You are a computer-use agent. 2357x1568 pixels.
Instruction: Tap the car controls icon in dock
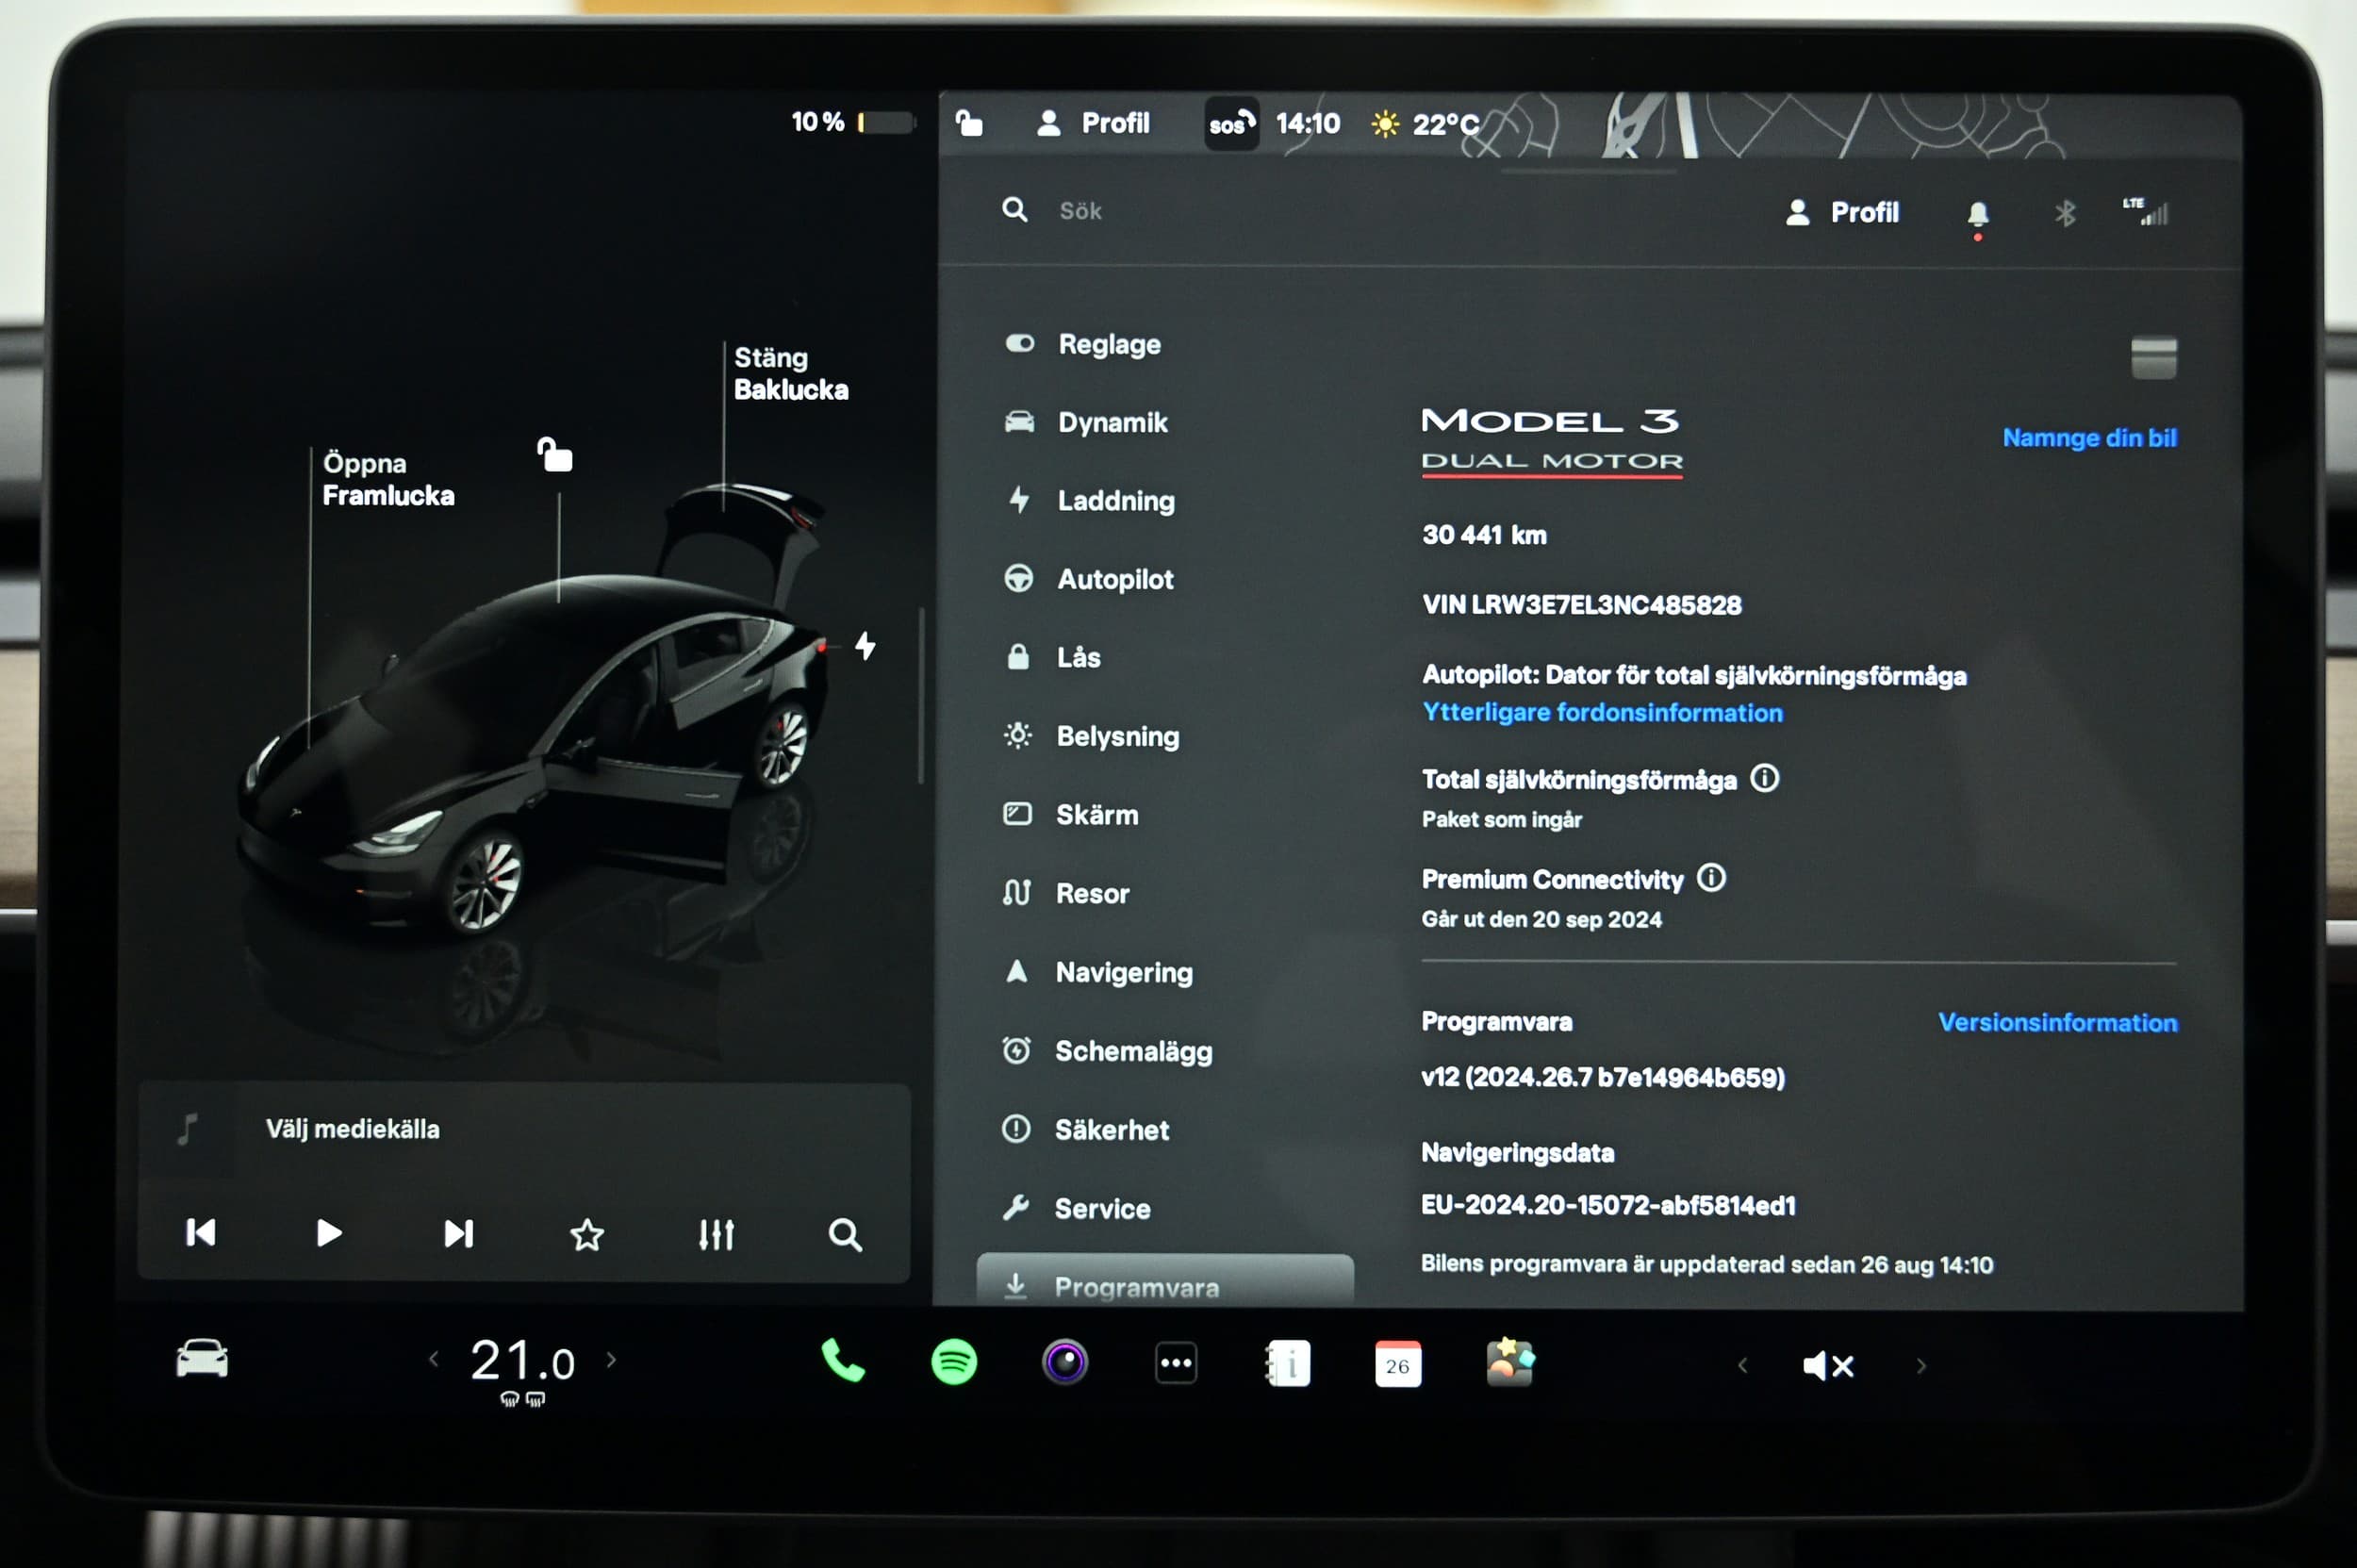pos(202,1359)
